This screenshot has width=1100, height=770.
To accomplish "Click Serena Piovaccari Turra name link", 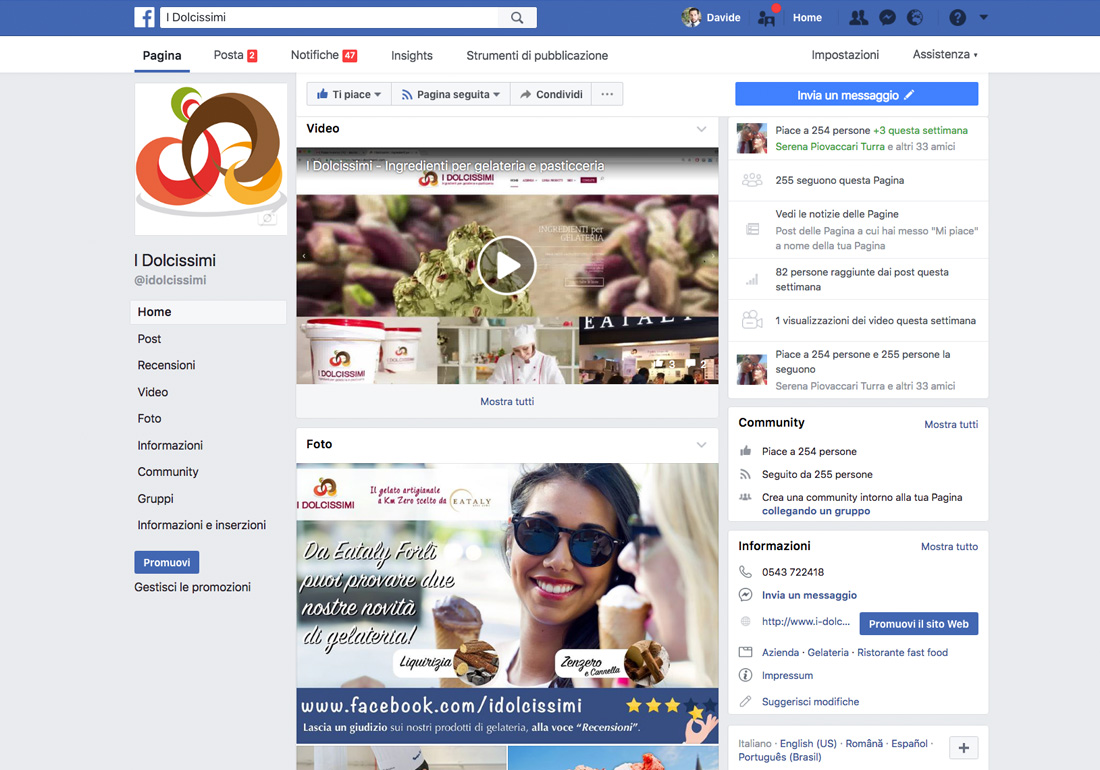I will tap(830, 147).
